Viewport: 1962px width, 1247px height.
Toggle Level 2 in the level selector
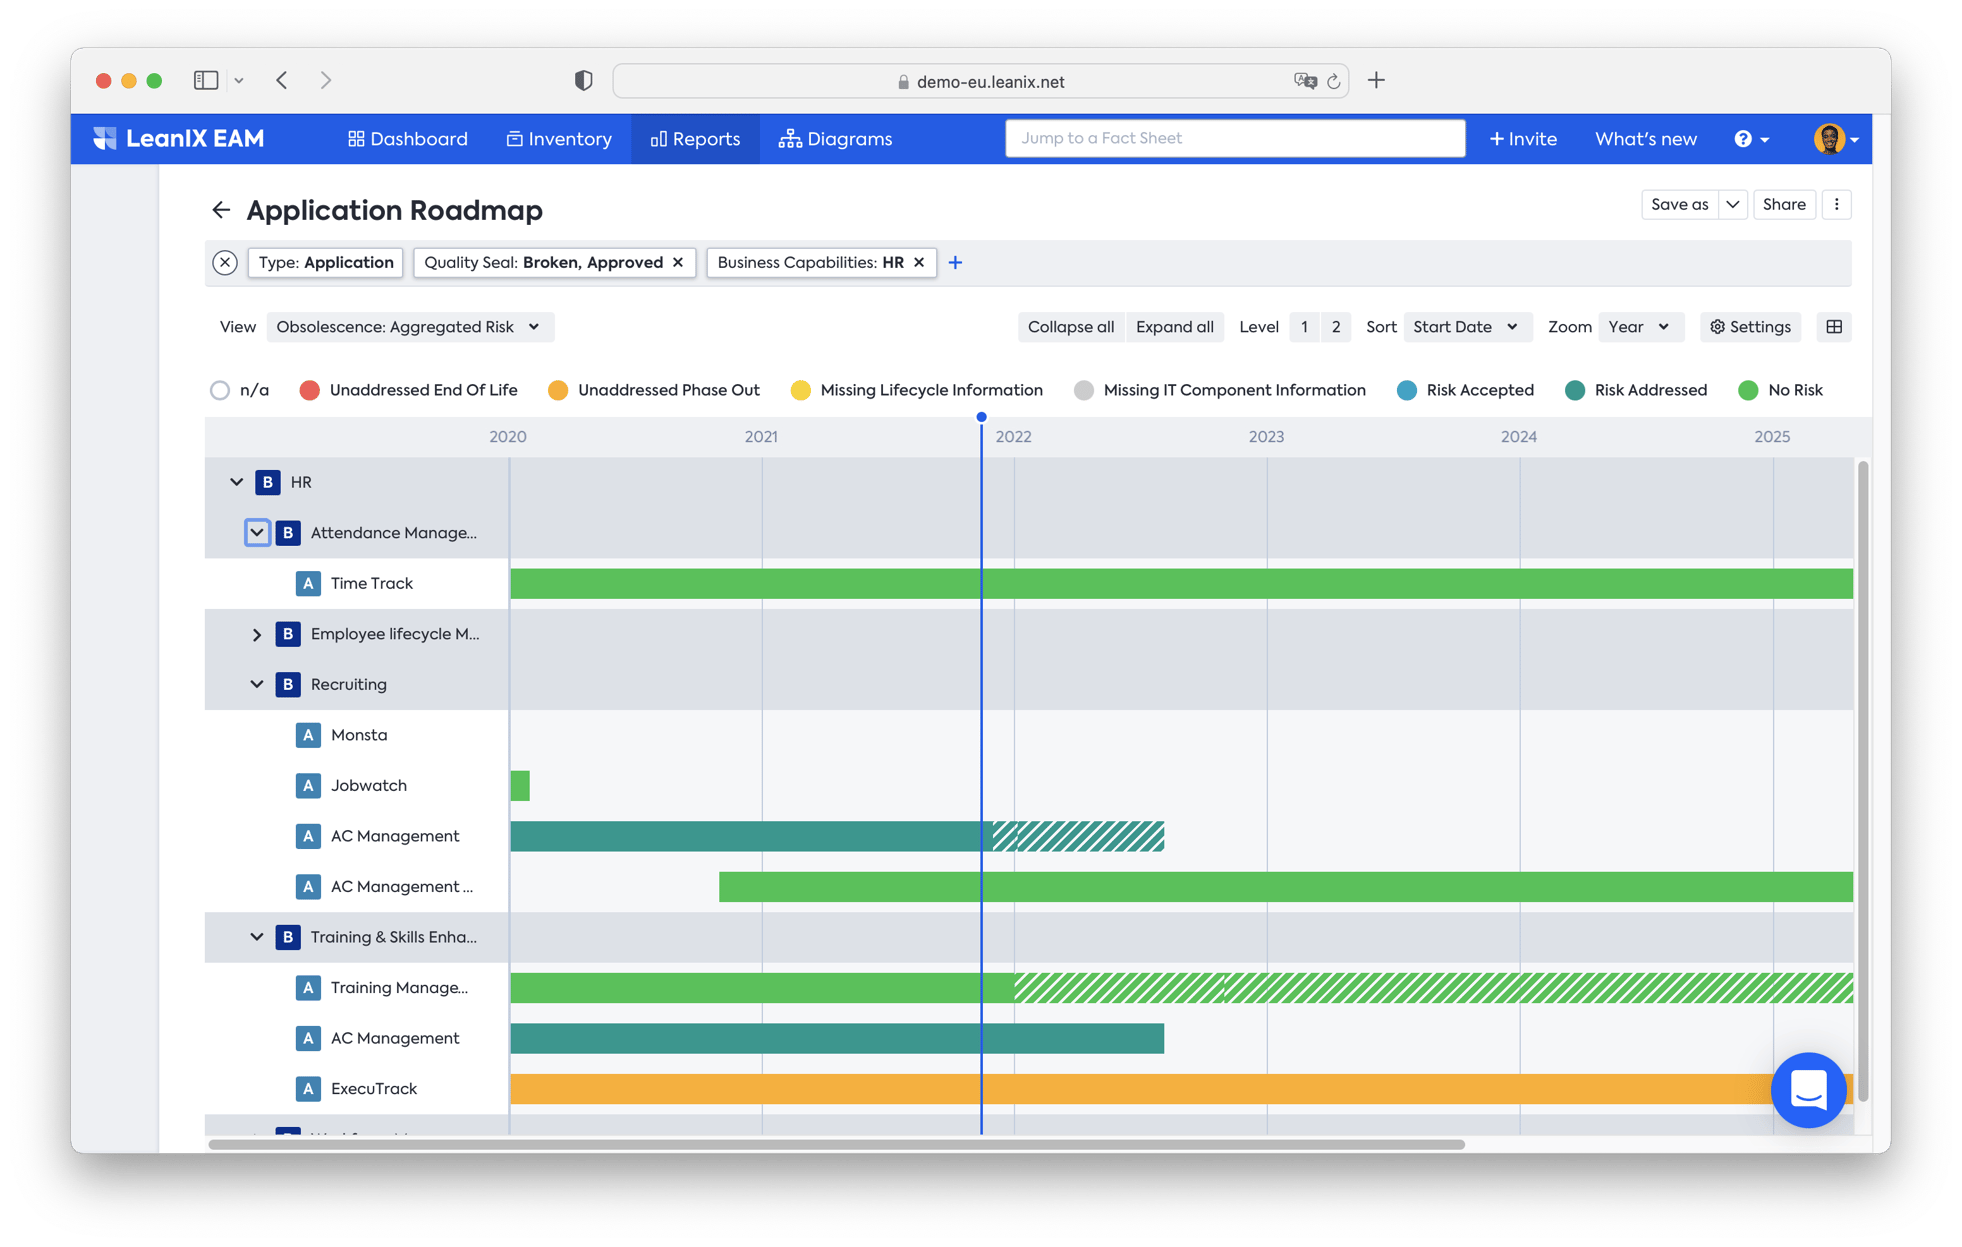(x=1335, y=326)
